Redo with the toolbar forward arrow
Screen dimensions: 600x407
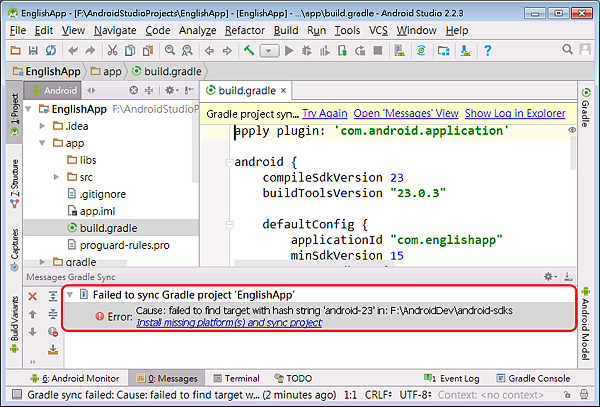(x=90, y=50)
